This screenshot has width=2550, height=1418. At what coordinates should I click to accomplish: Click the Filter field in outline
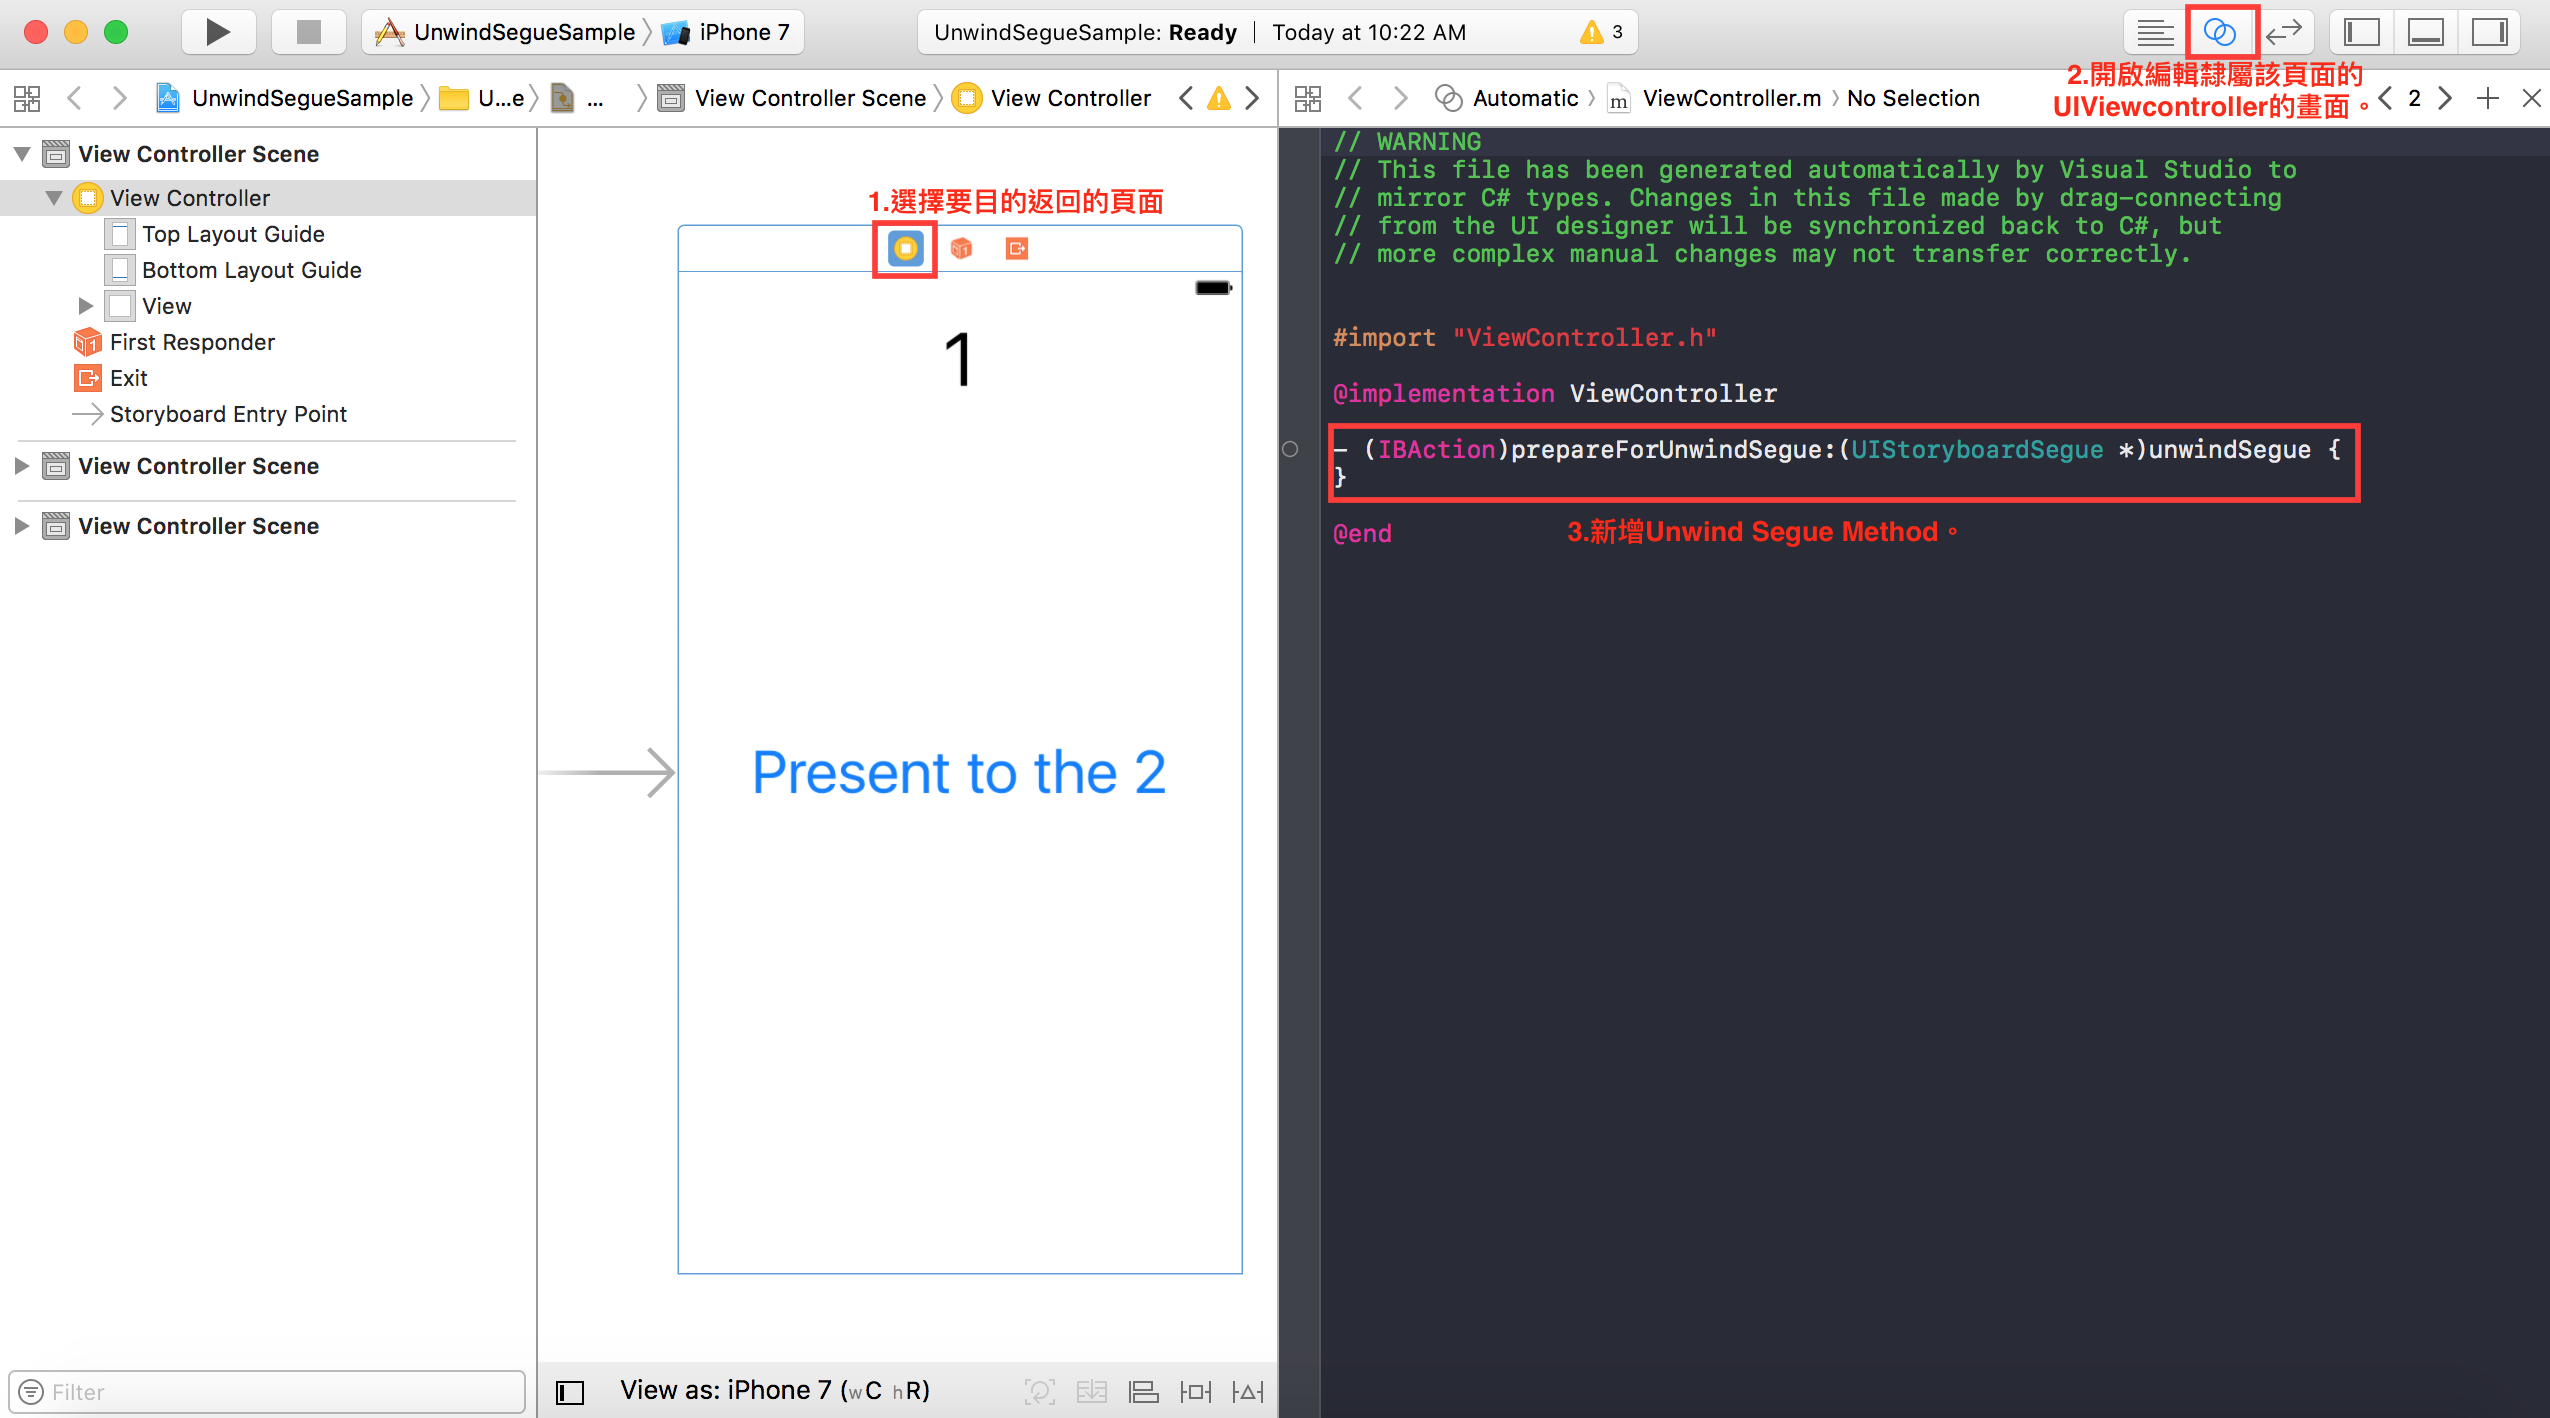(268, 1392)
